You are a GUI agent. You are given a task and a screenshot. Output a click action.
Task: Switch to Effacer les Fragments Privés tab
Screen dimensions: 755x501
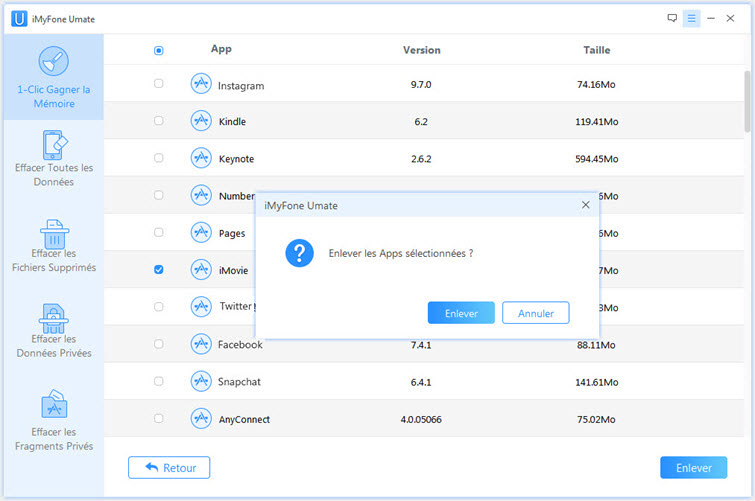tap(53, 420)
